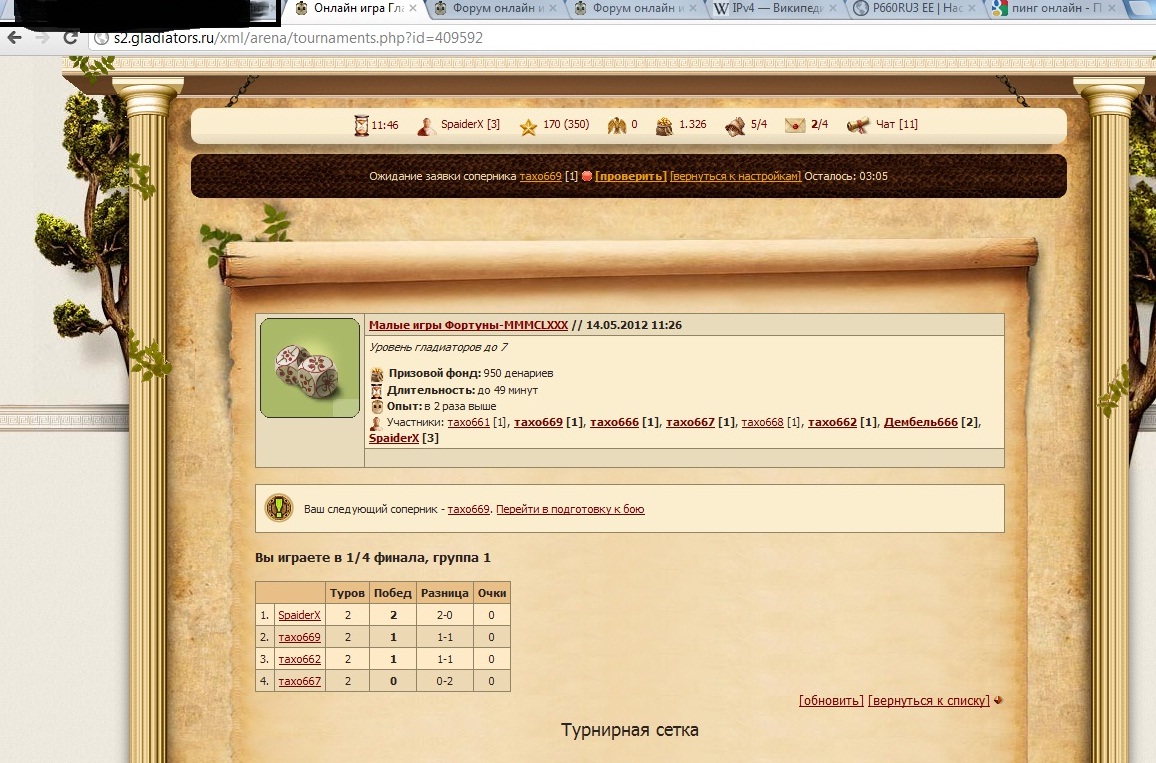1156x763 pixels.
Task: Switch to the P660RU3 EE tab
Action: pyautogui.click(x=913, y=9)
